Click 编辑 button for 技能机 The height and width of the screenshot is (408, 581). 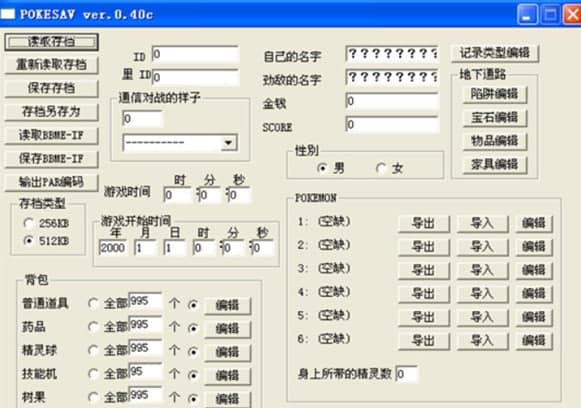228,376
